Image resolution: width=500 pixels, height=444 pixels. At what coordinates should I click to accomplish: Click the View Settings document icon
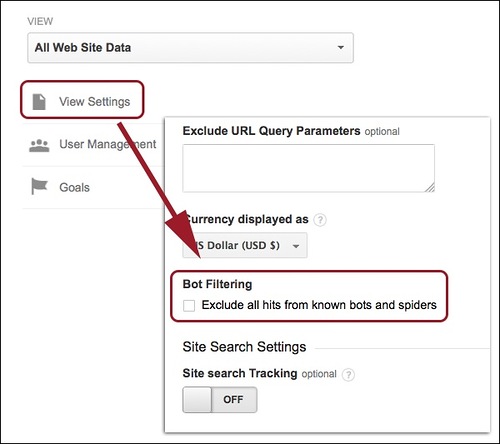(x=39, y=102)
